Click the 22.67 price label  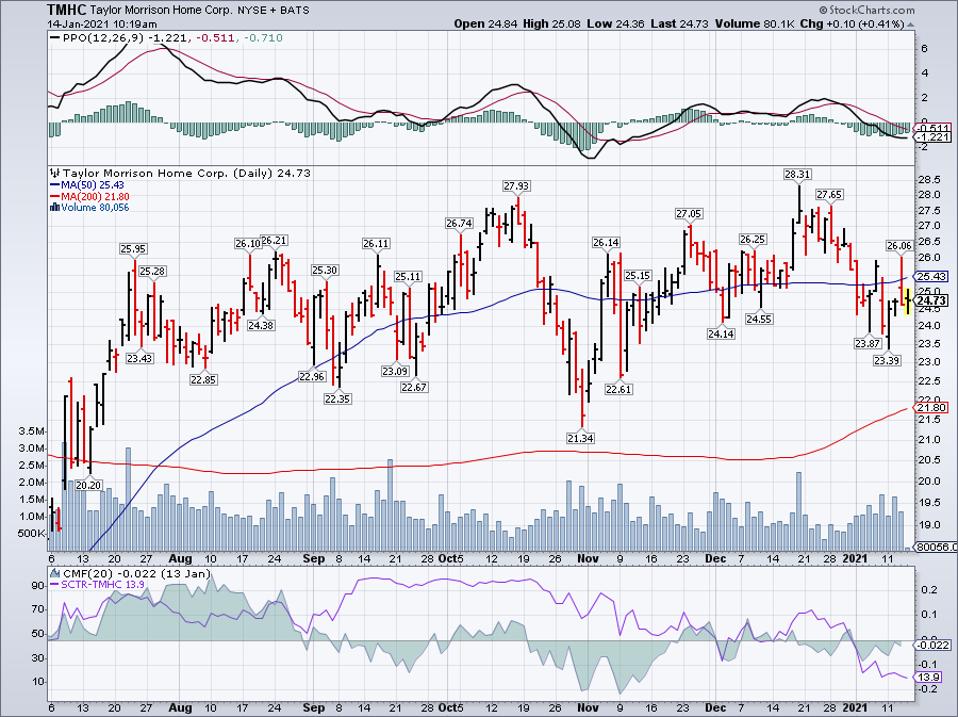414,387
